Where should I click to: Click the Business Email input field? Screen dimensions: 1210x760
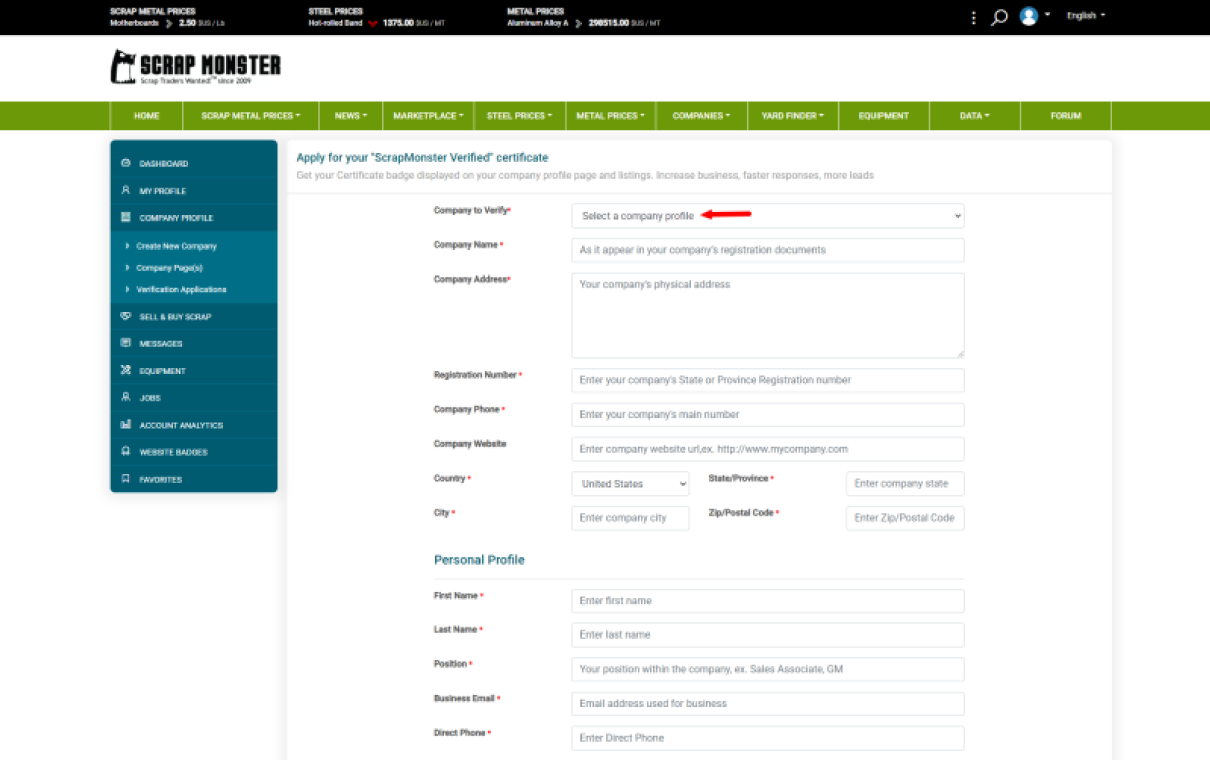point(767,704)
